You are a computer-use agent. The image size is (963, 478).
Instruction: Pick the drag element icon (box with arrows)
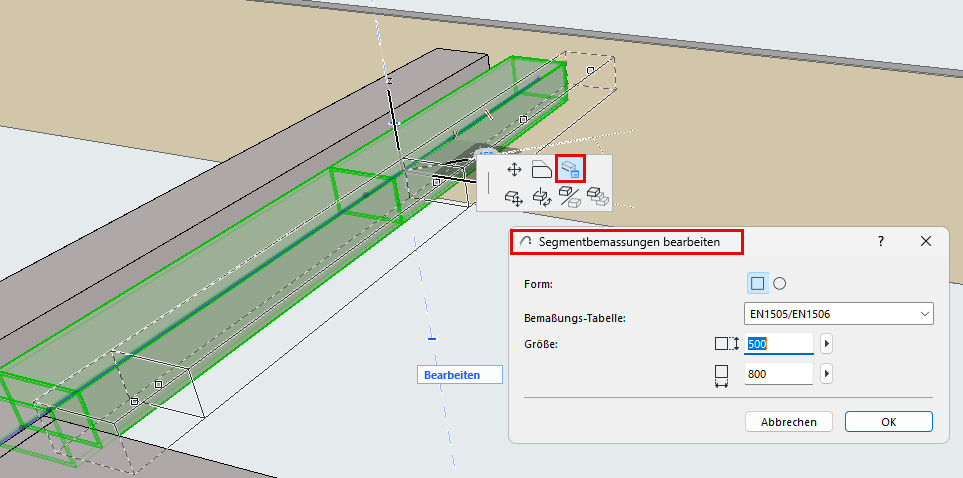click(514, 197)
